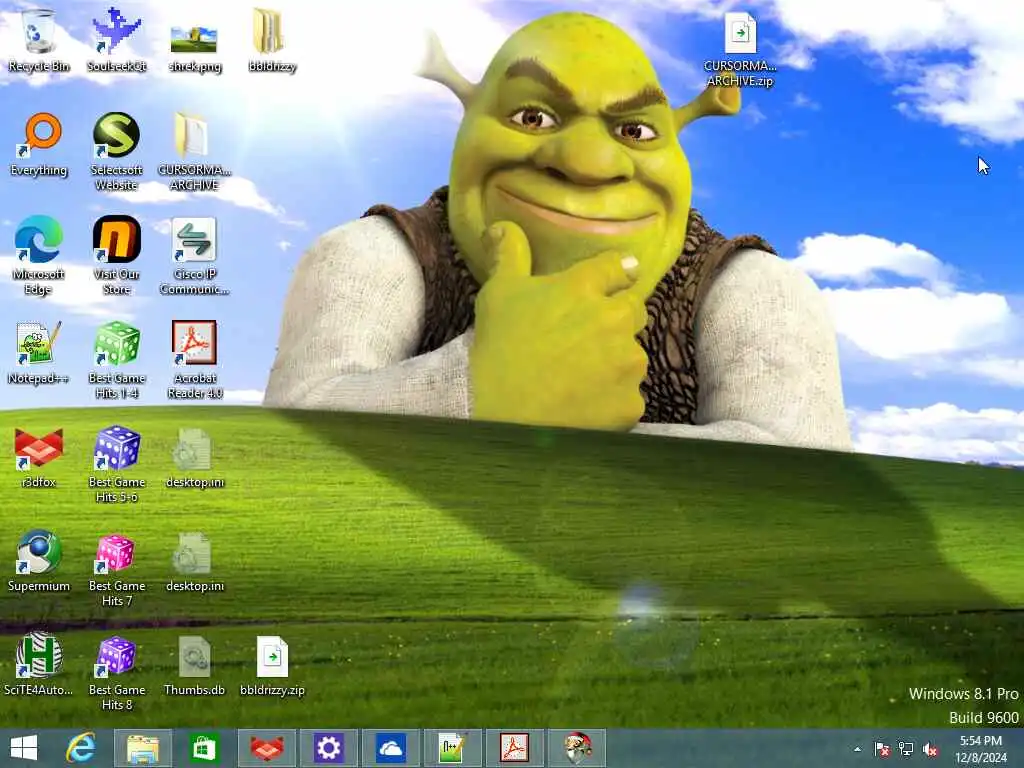Open the network status tray icon
Image resolution: width=1024 pixels, height=768 pixels.
pyautogui.click(x=906, y=749)
